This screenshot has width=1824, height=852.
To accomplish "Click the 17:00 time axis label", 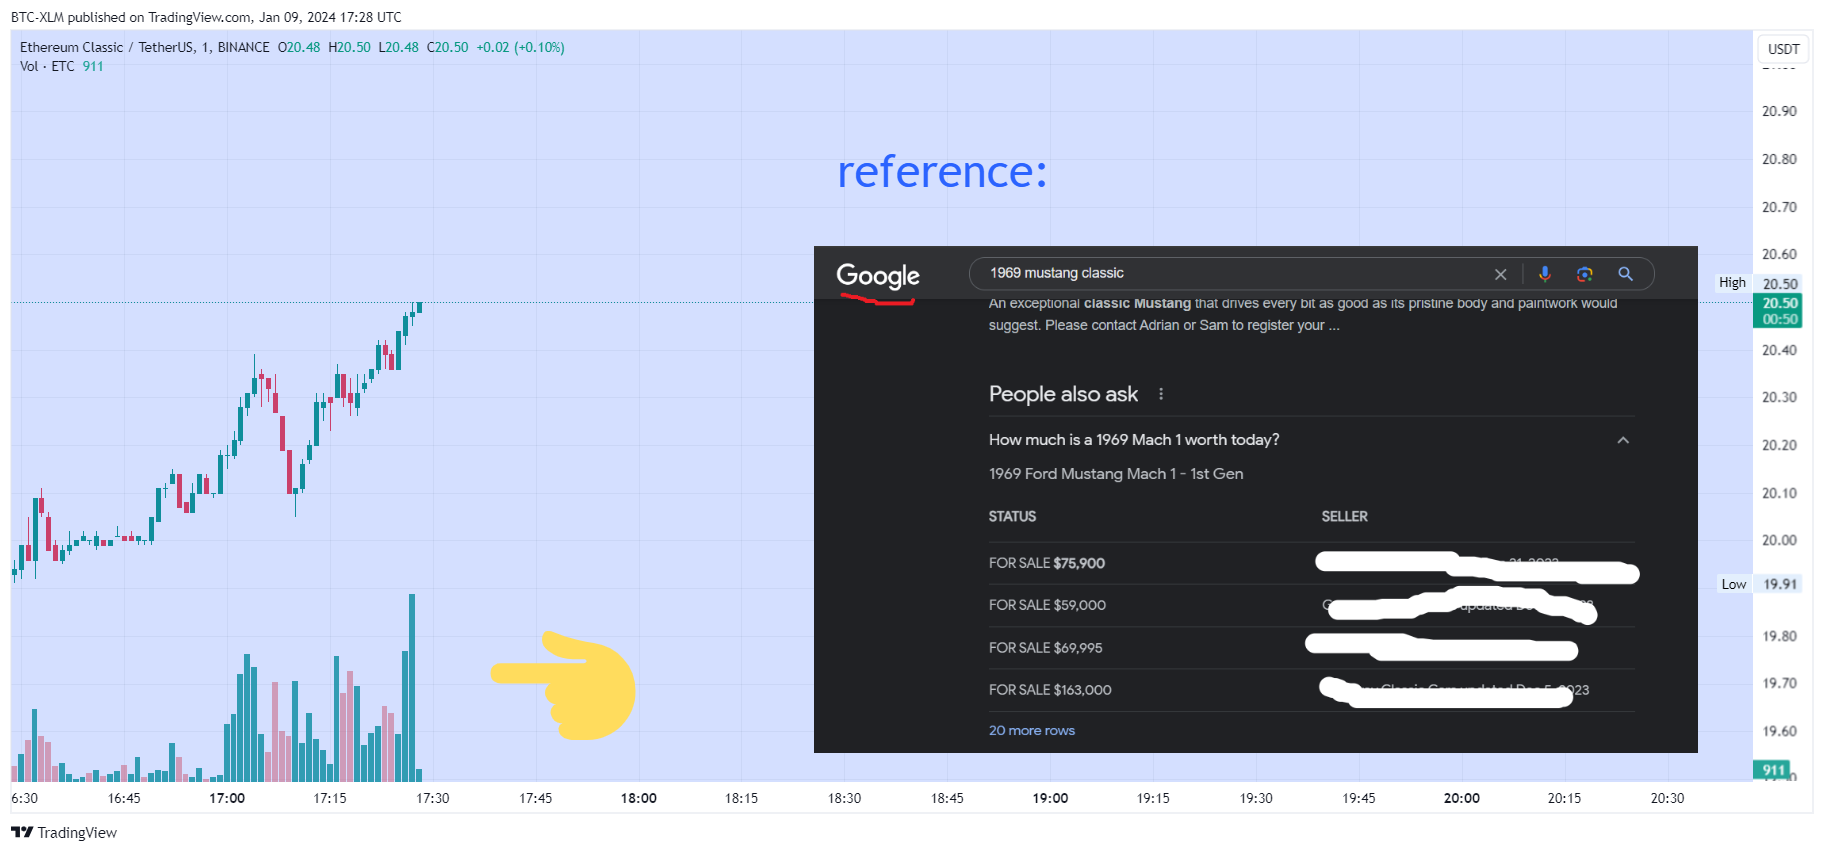I will pos(227,798).
